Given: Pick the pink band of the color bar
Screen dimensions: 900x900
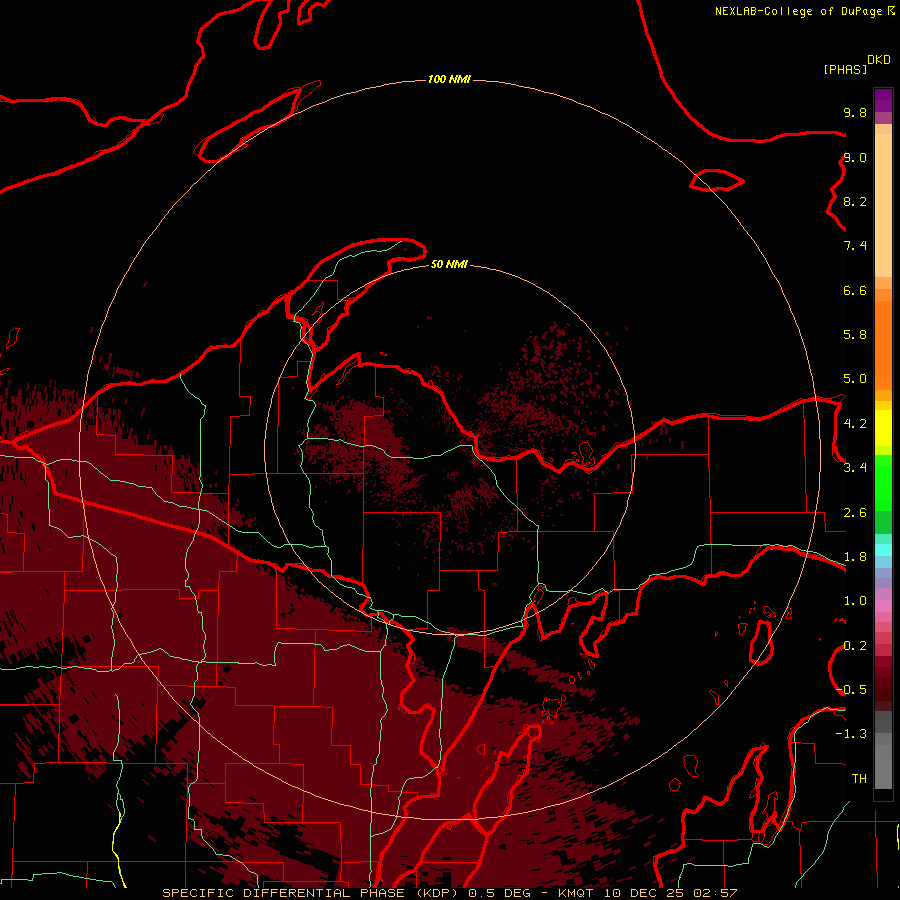Looking at the screenshot, I should [883, 606].
